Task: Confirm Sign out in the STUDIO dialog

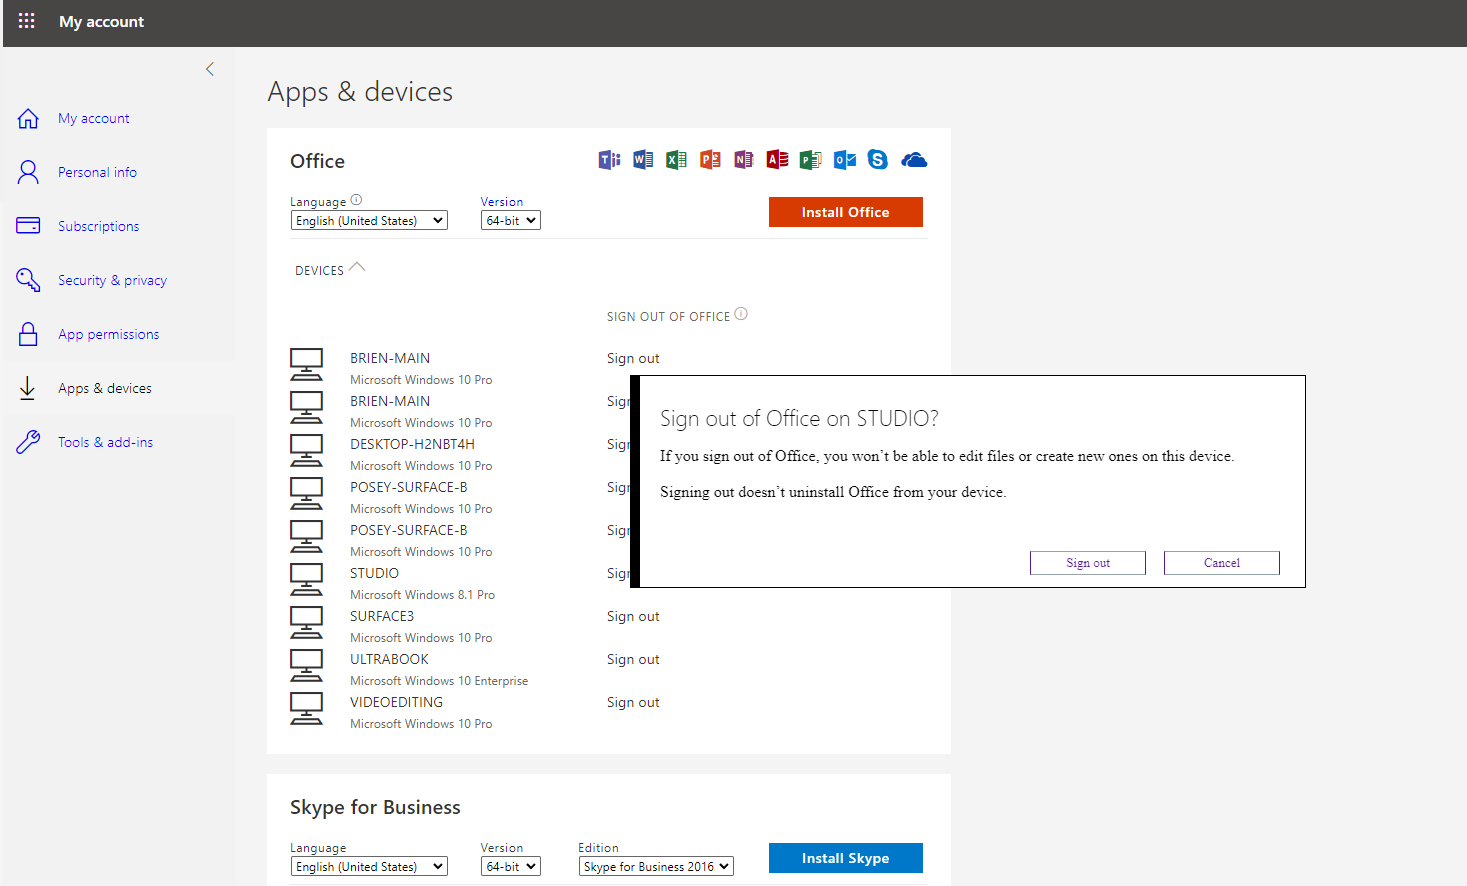Action: click(x=1088, y=563)
